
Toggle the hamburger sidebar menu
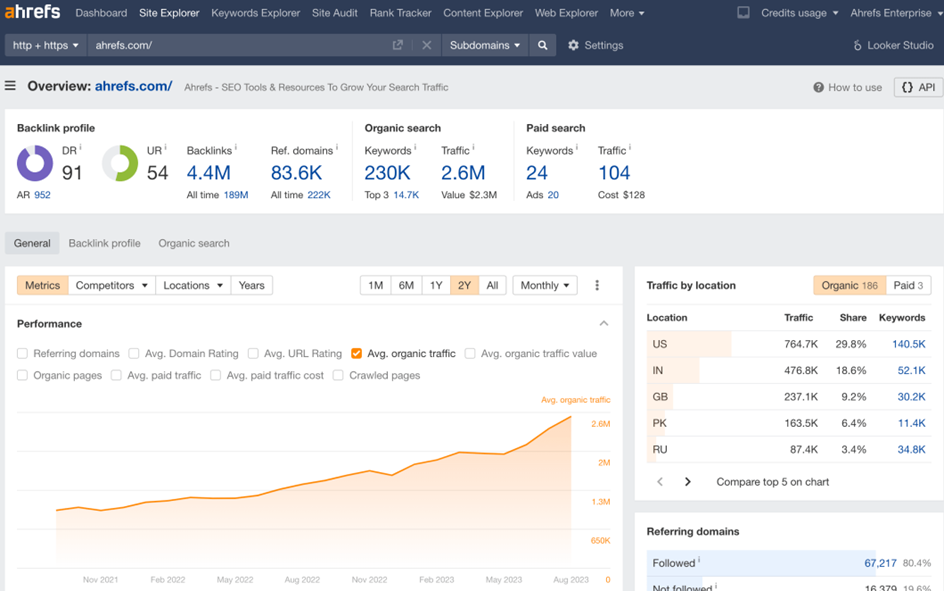10,86
